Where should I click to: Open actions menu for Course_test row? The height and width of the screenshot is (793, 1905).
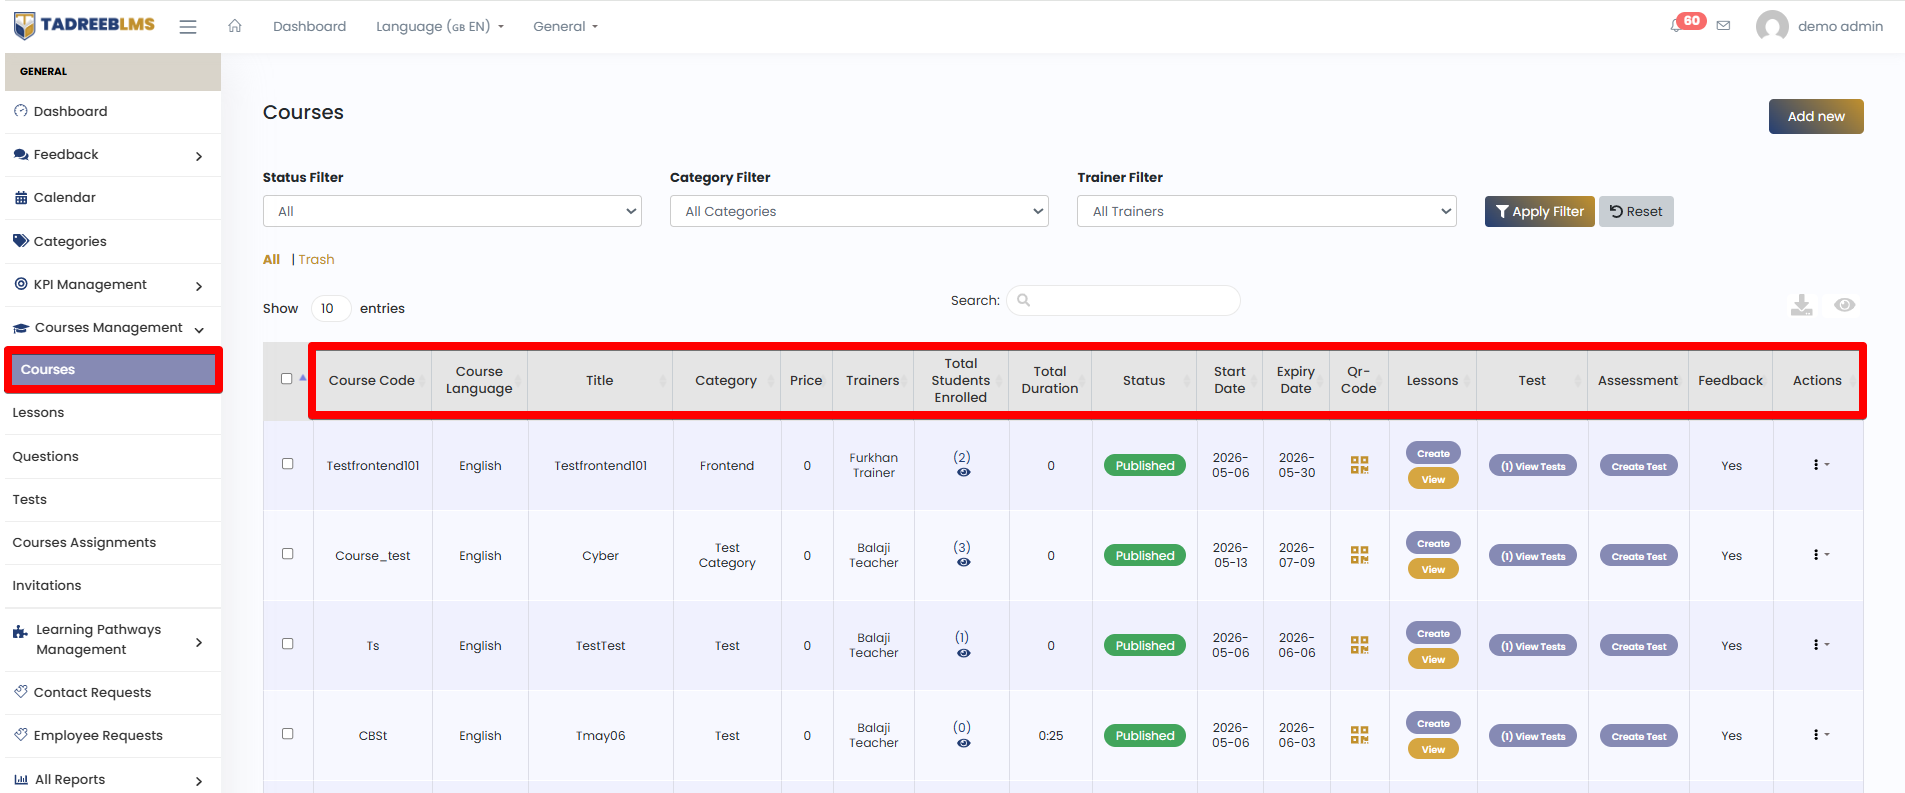pyautogui.click(x=1820, y=555)
